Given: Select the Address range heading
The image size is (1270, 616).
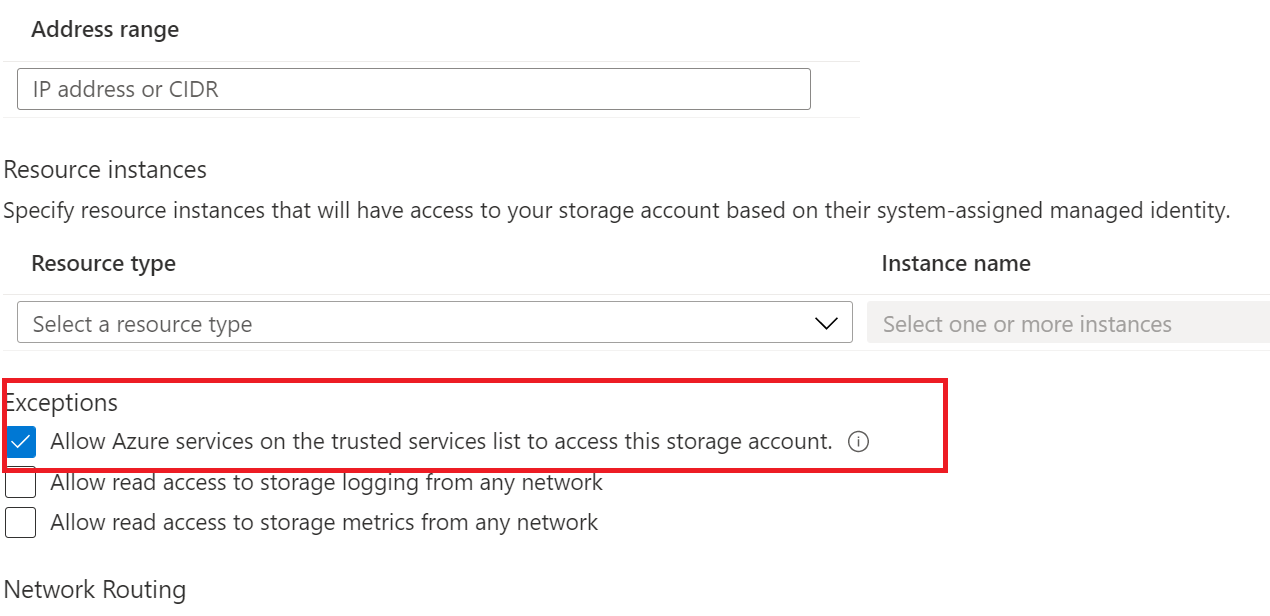Looking at the screenshot, I should point(104,29).
